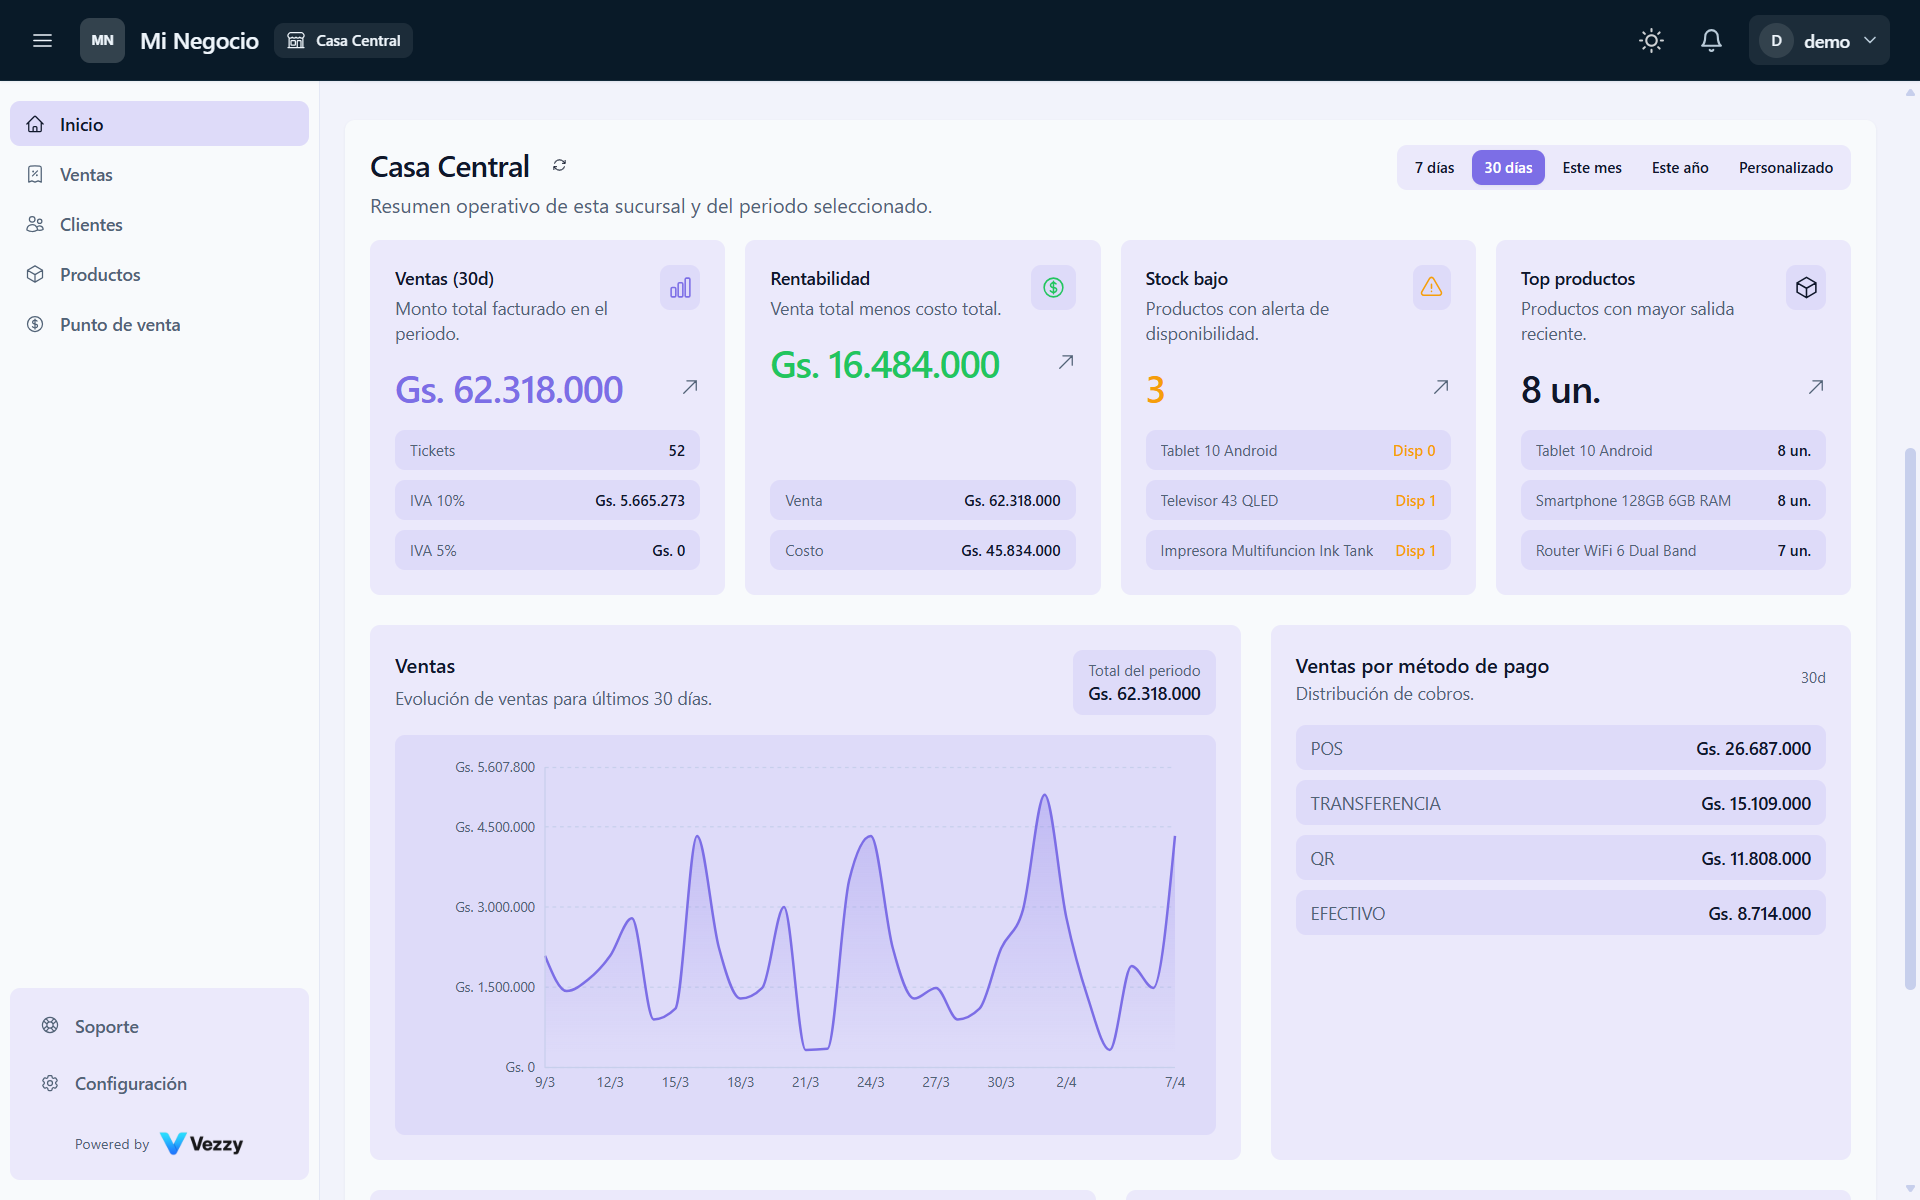1920x1200 pixels.
Task: Click the Costo Gs. 45.834.000 row
Action: coord(922,550)
